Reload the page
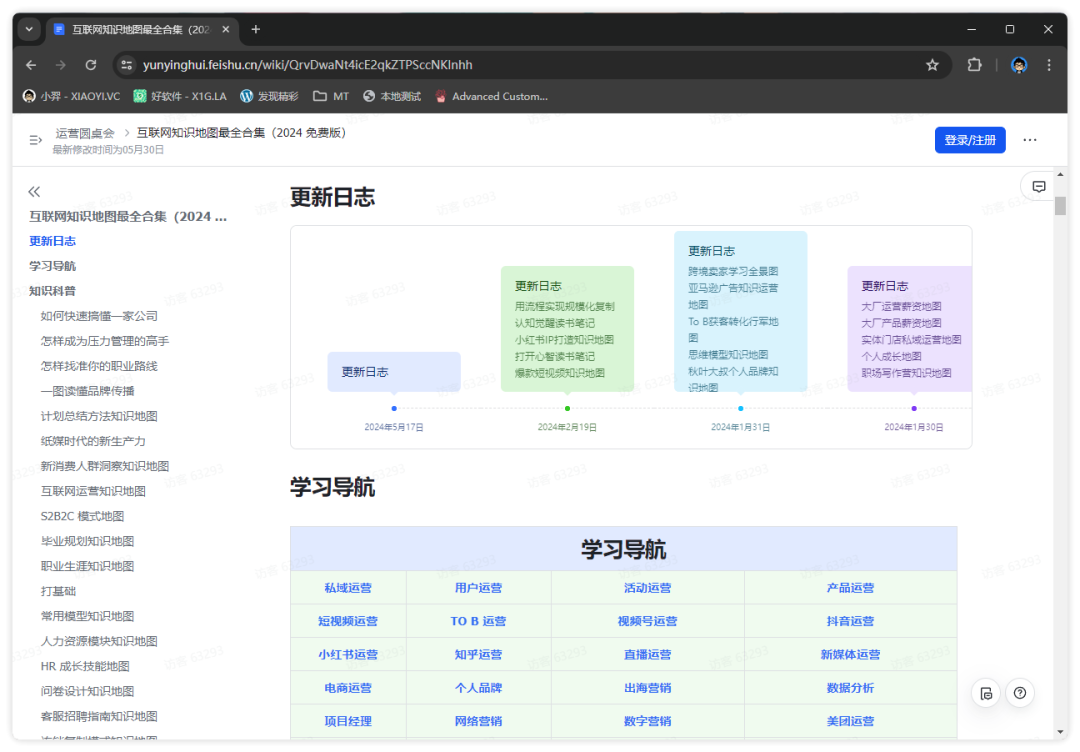 tap(91, 65)
